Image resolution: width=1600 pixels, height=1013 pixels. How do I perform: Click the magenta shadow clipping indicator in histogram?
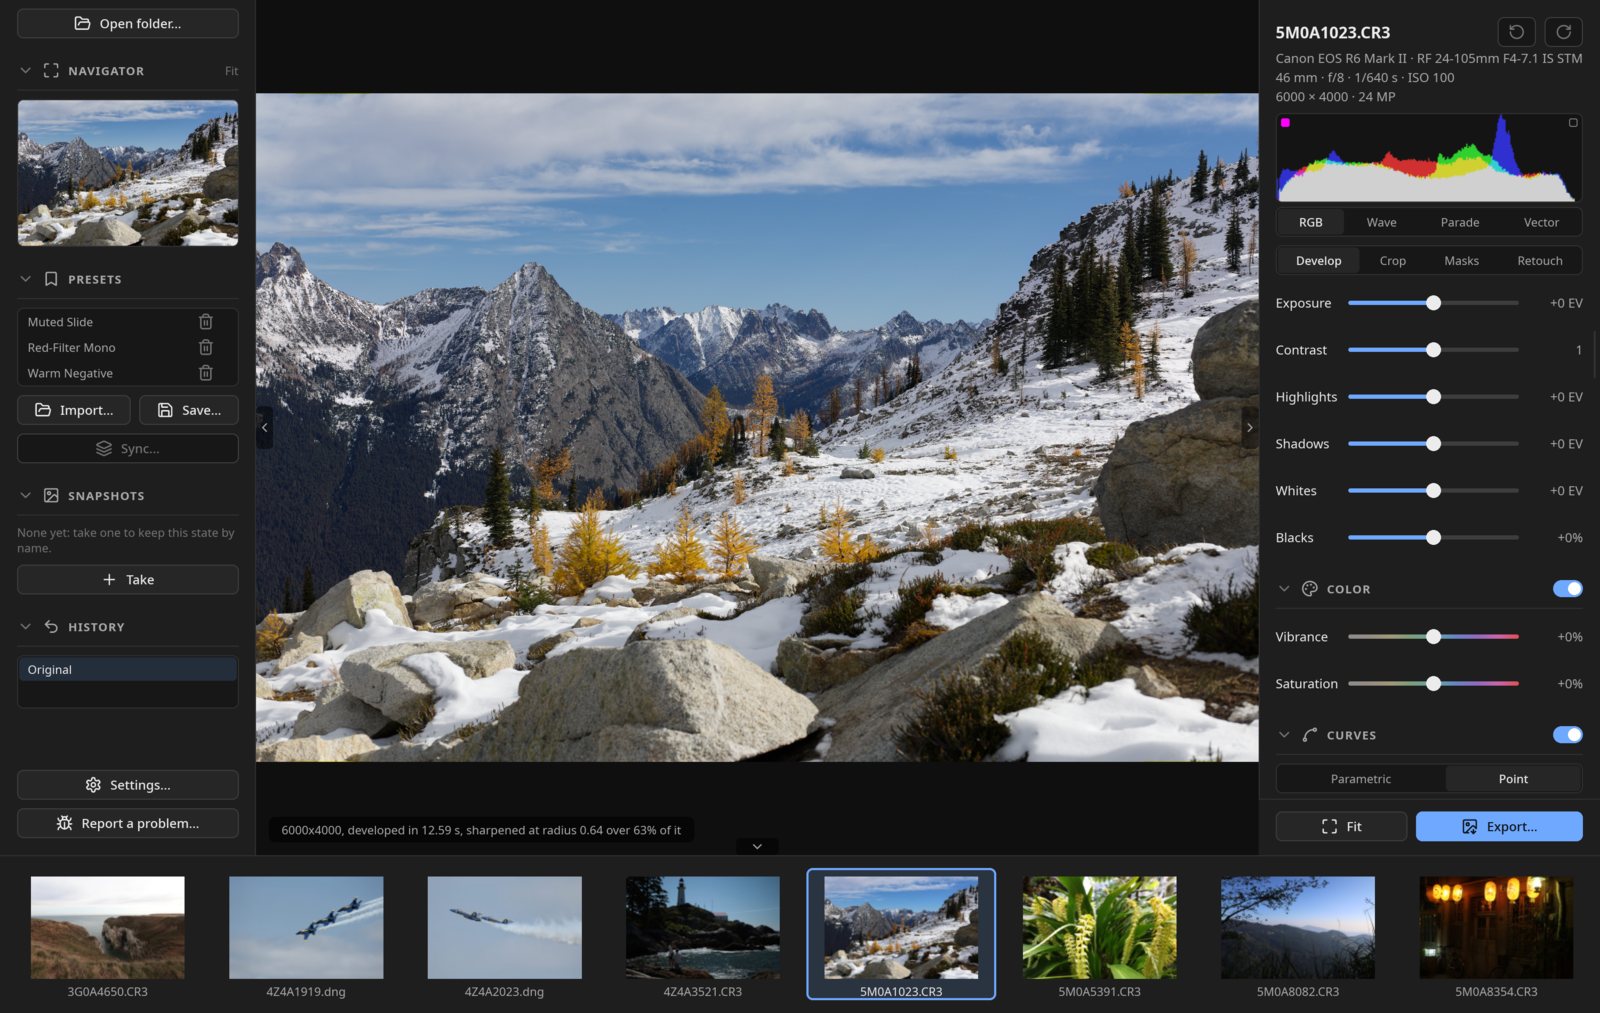pyautogui.click(x=1286, y=123)
